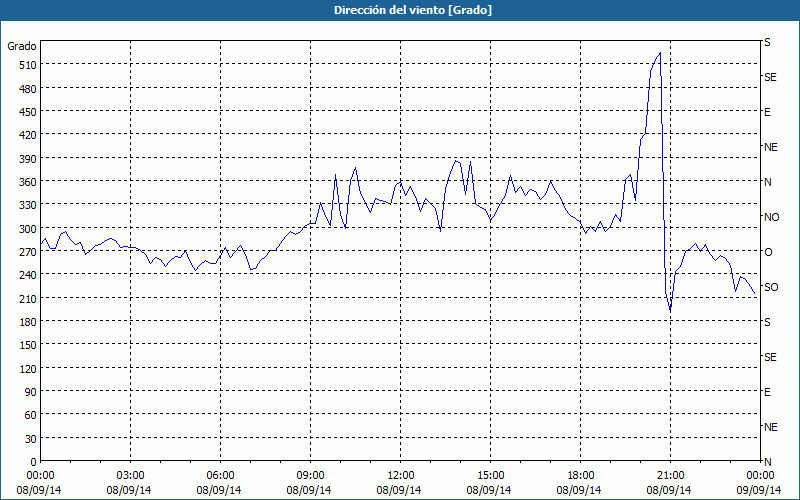Click the 450 y-axis label
The image size is (800, 500).
(28, 112)
